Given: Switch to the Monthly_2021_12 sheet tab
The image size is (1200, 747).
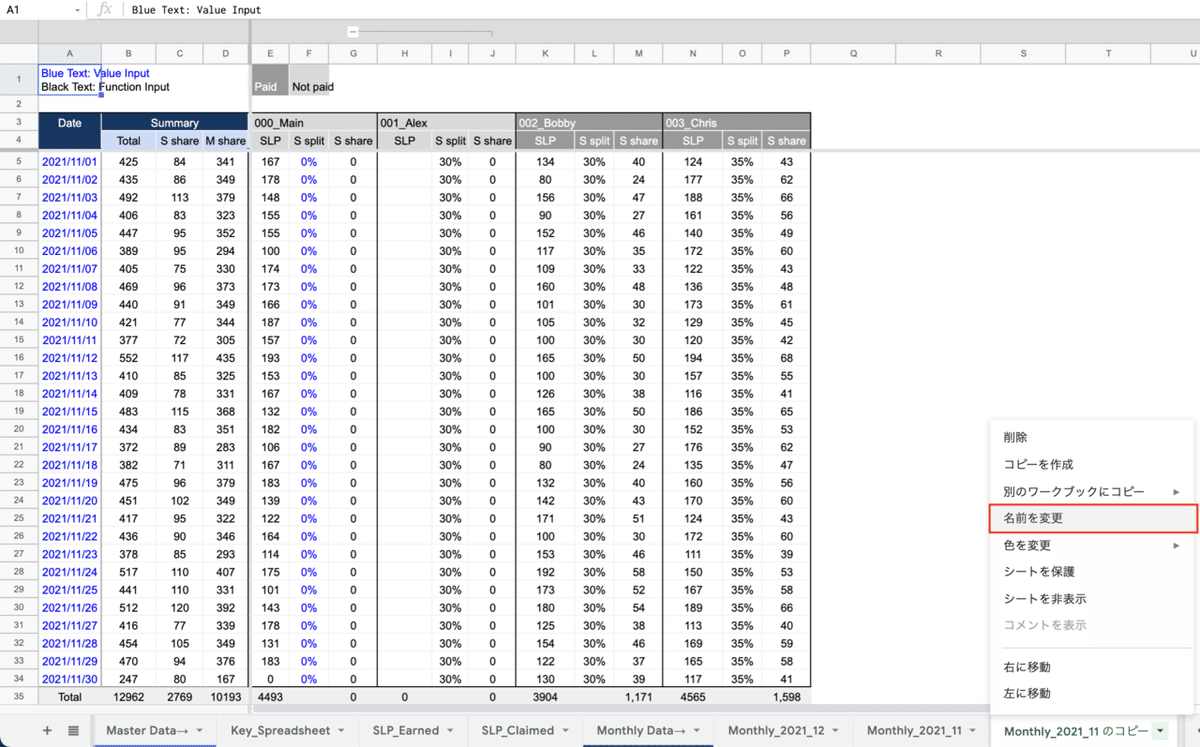Looking at the screenshot, I should [776, 731].
